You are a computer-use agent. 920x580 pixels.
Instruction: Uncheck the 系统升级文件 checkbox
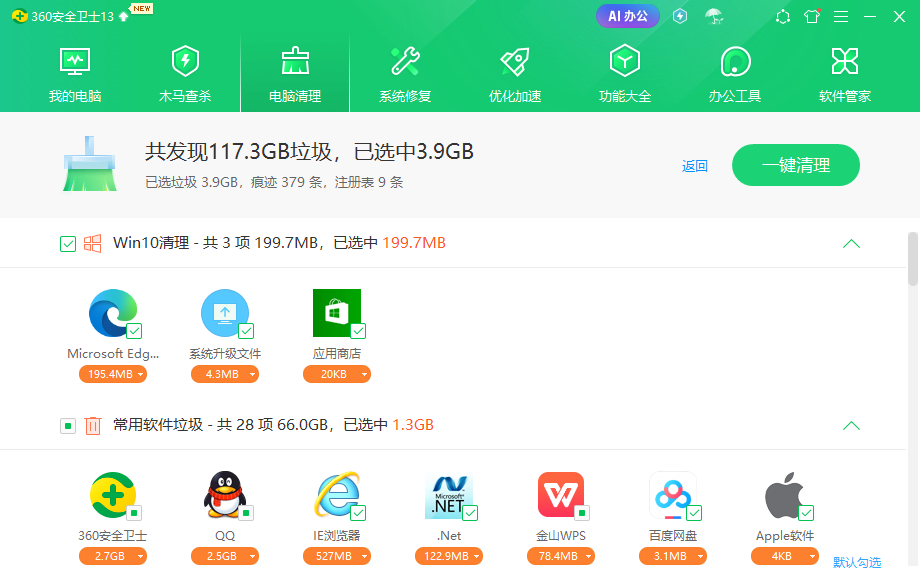[246, 331]
